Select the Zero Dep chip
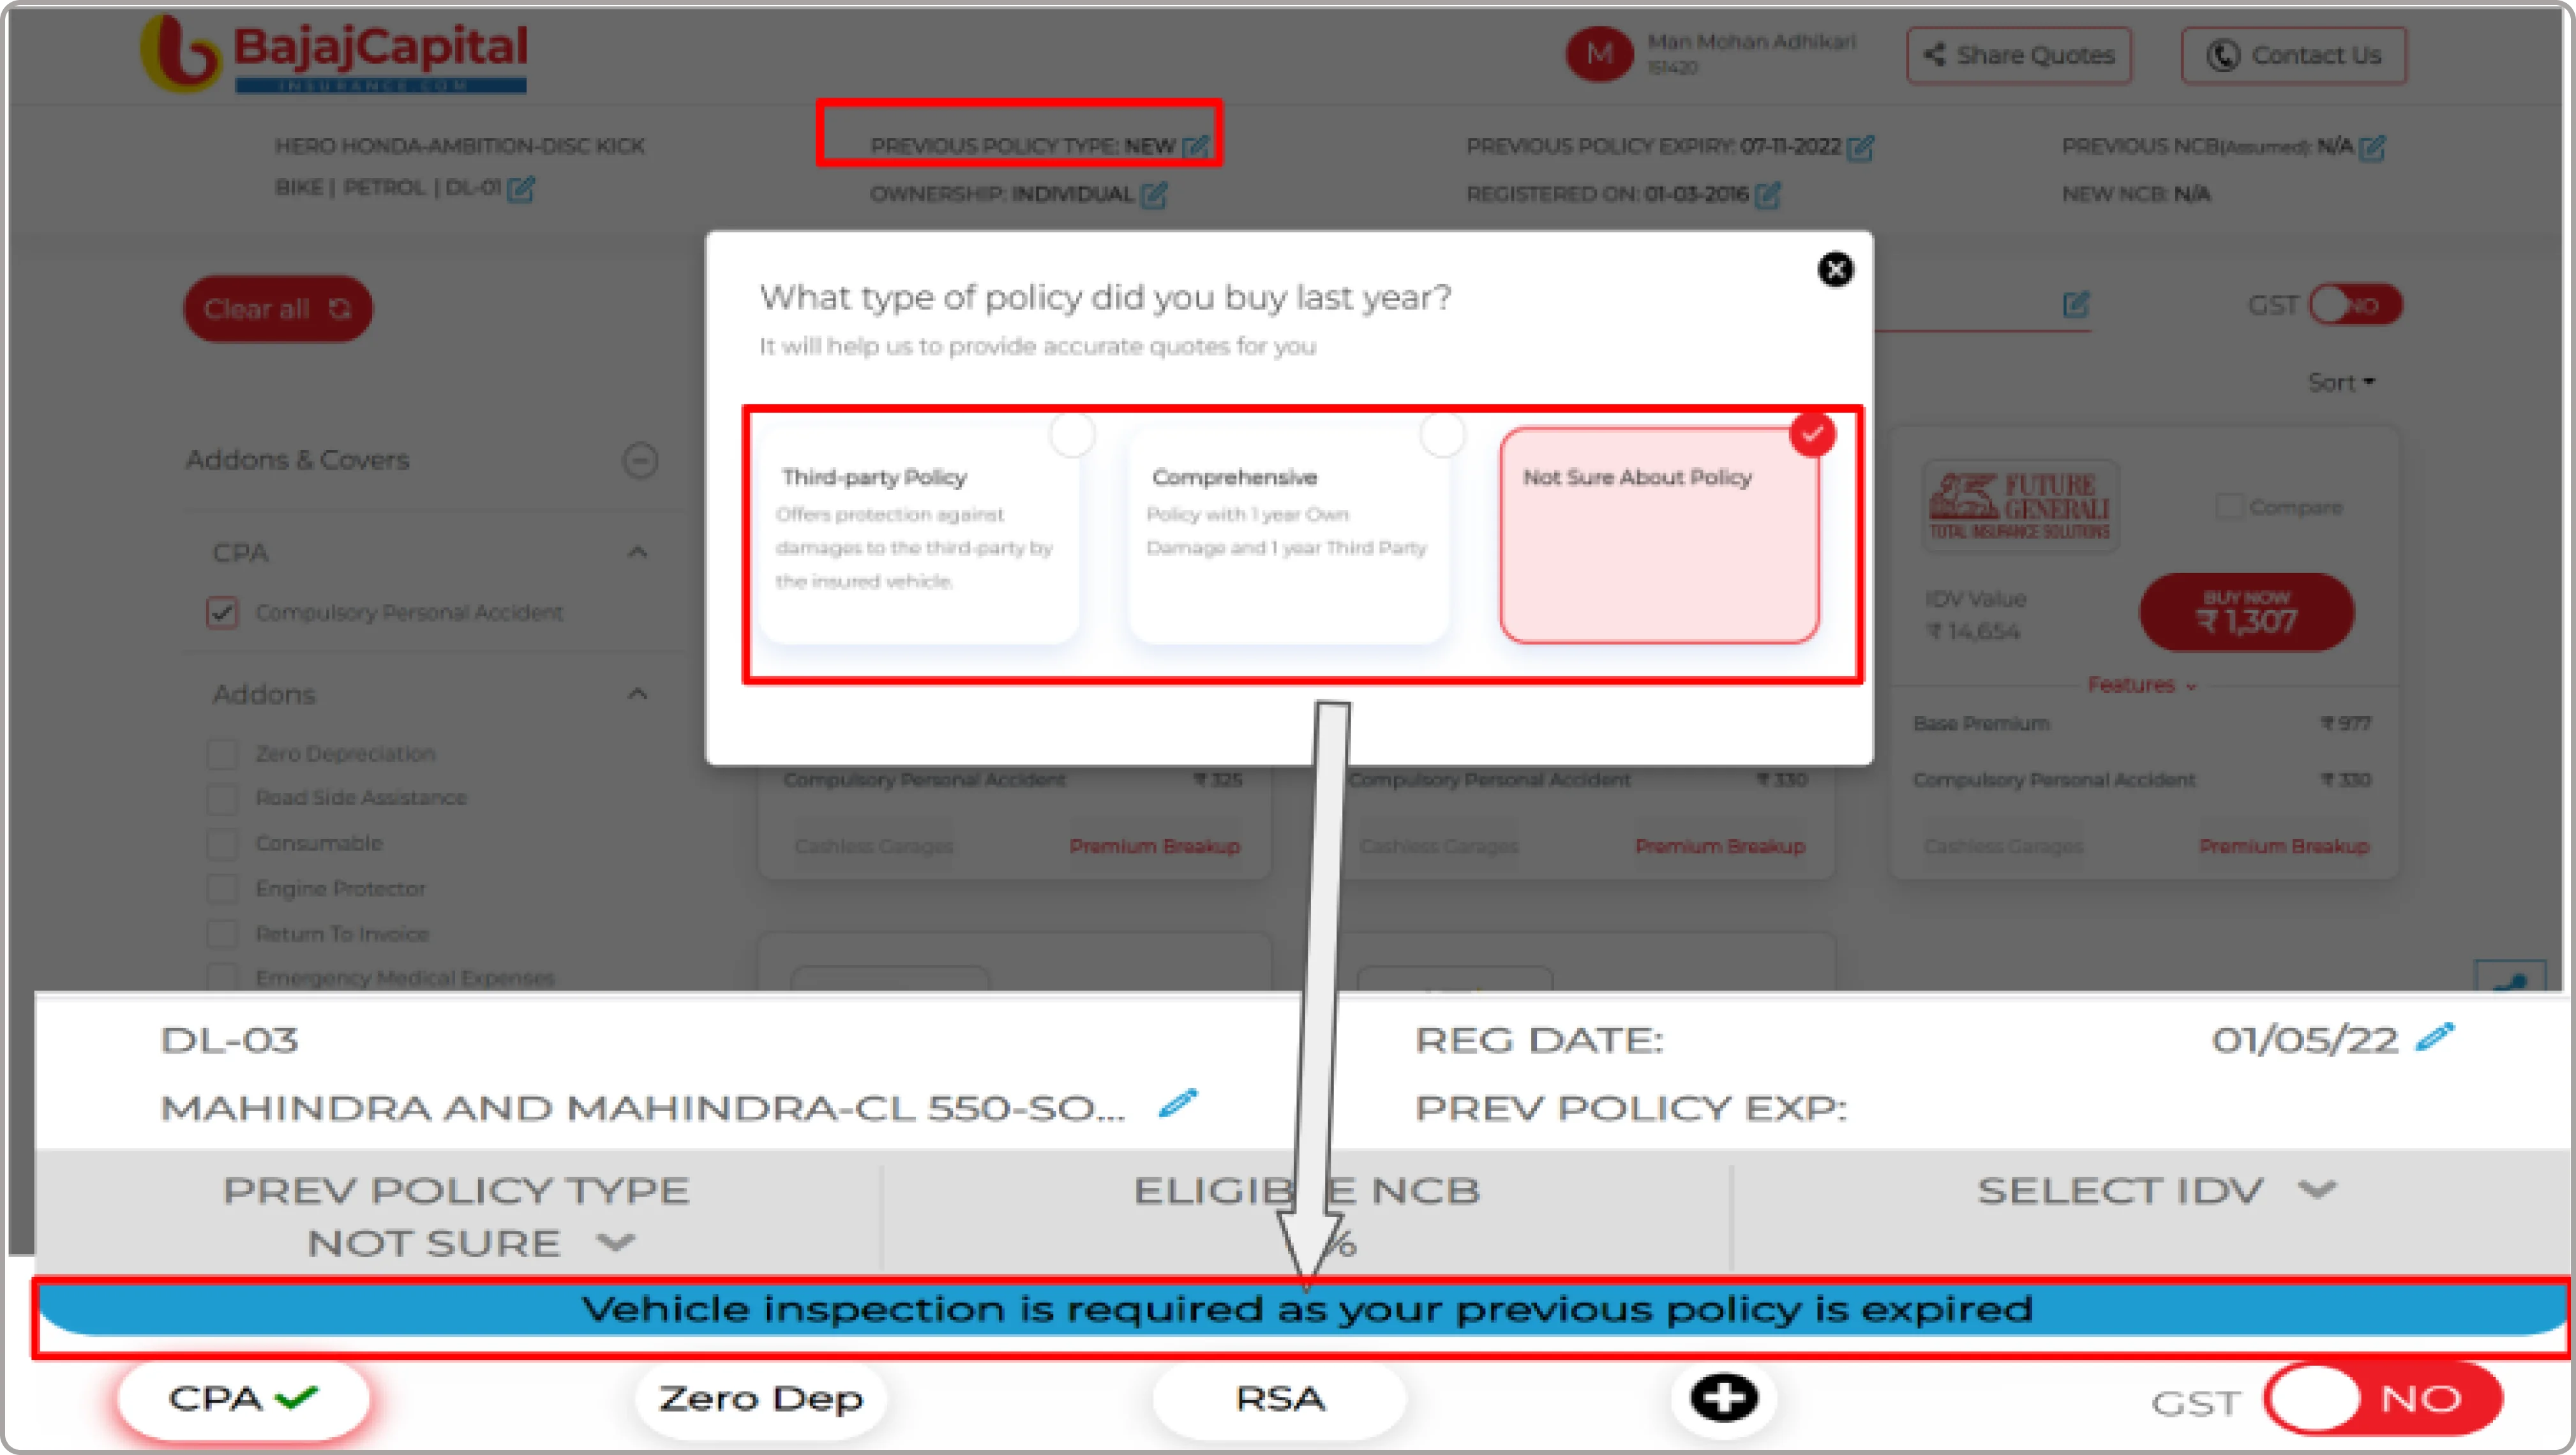2576x1455 pixels. click(760, 1398)
